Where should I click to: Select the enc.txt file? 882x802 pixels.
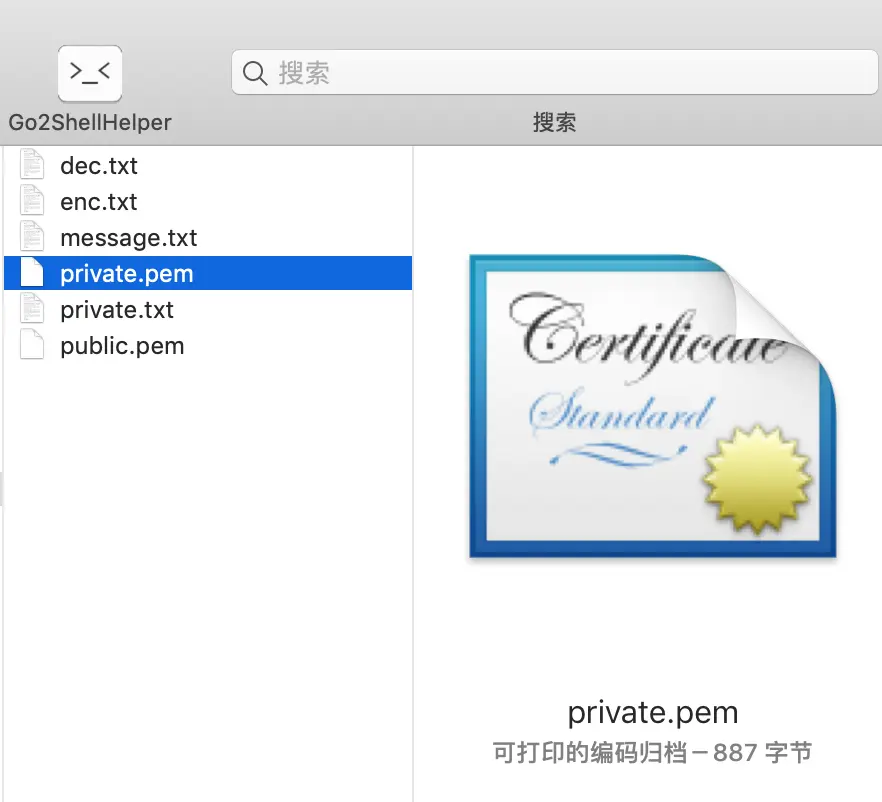(98, 201)
